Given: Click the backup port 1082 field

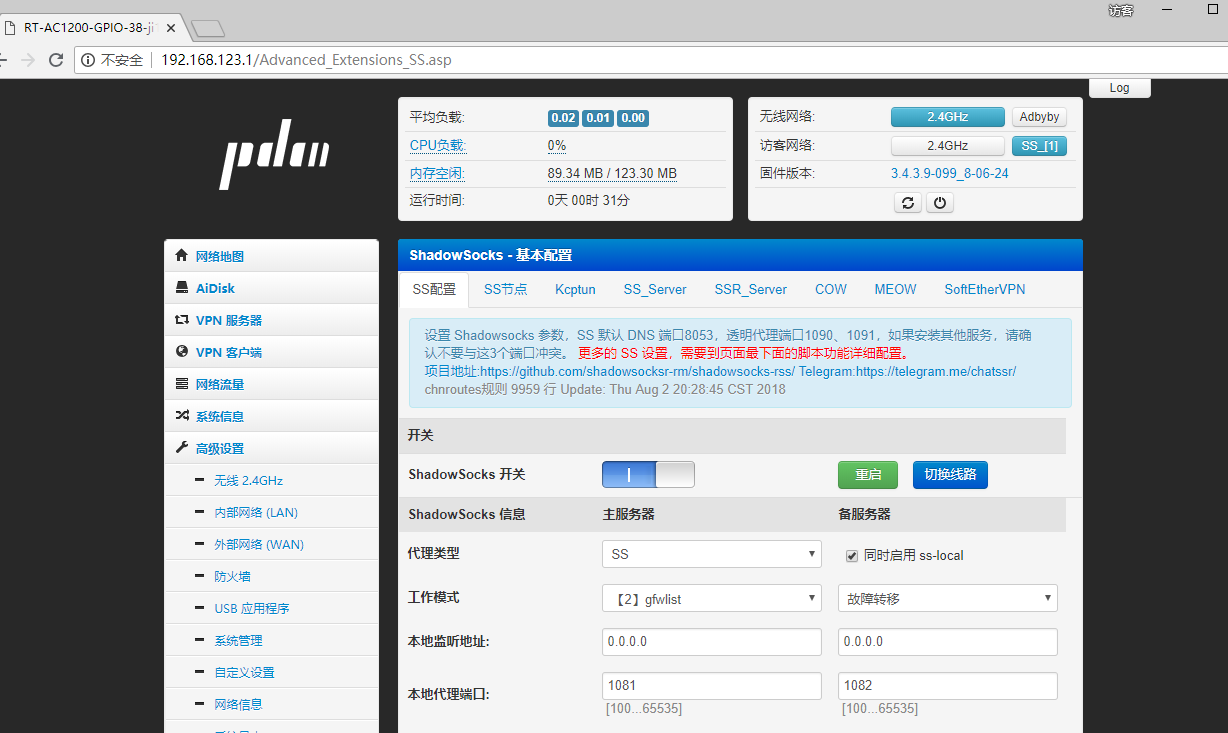Looking at the screenshot, I should [x=947, y=686].
